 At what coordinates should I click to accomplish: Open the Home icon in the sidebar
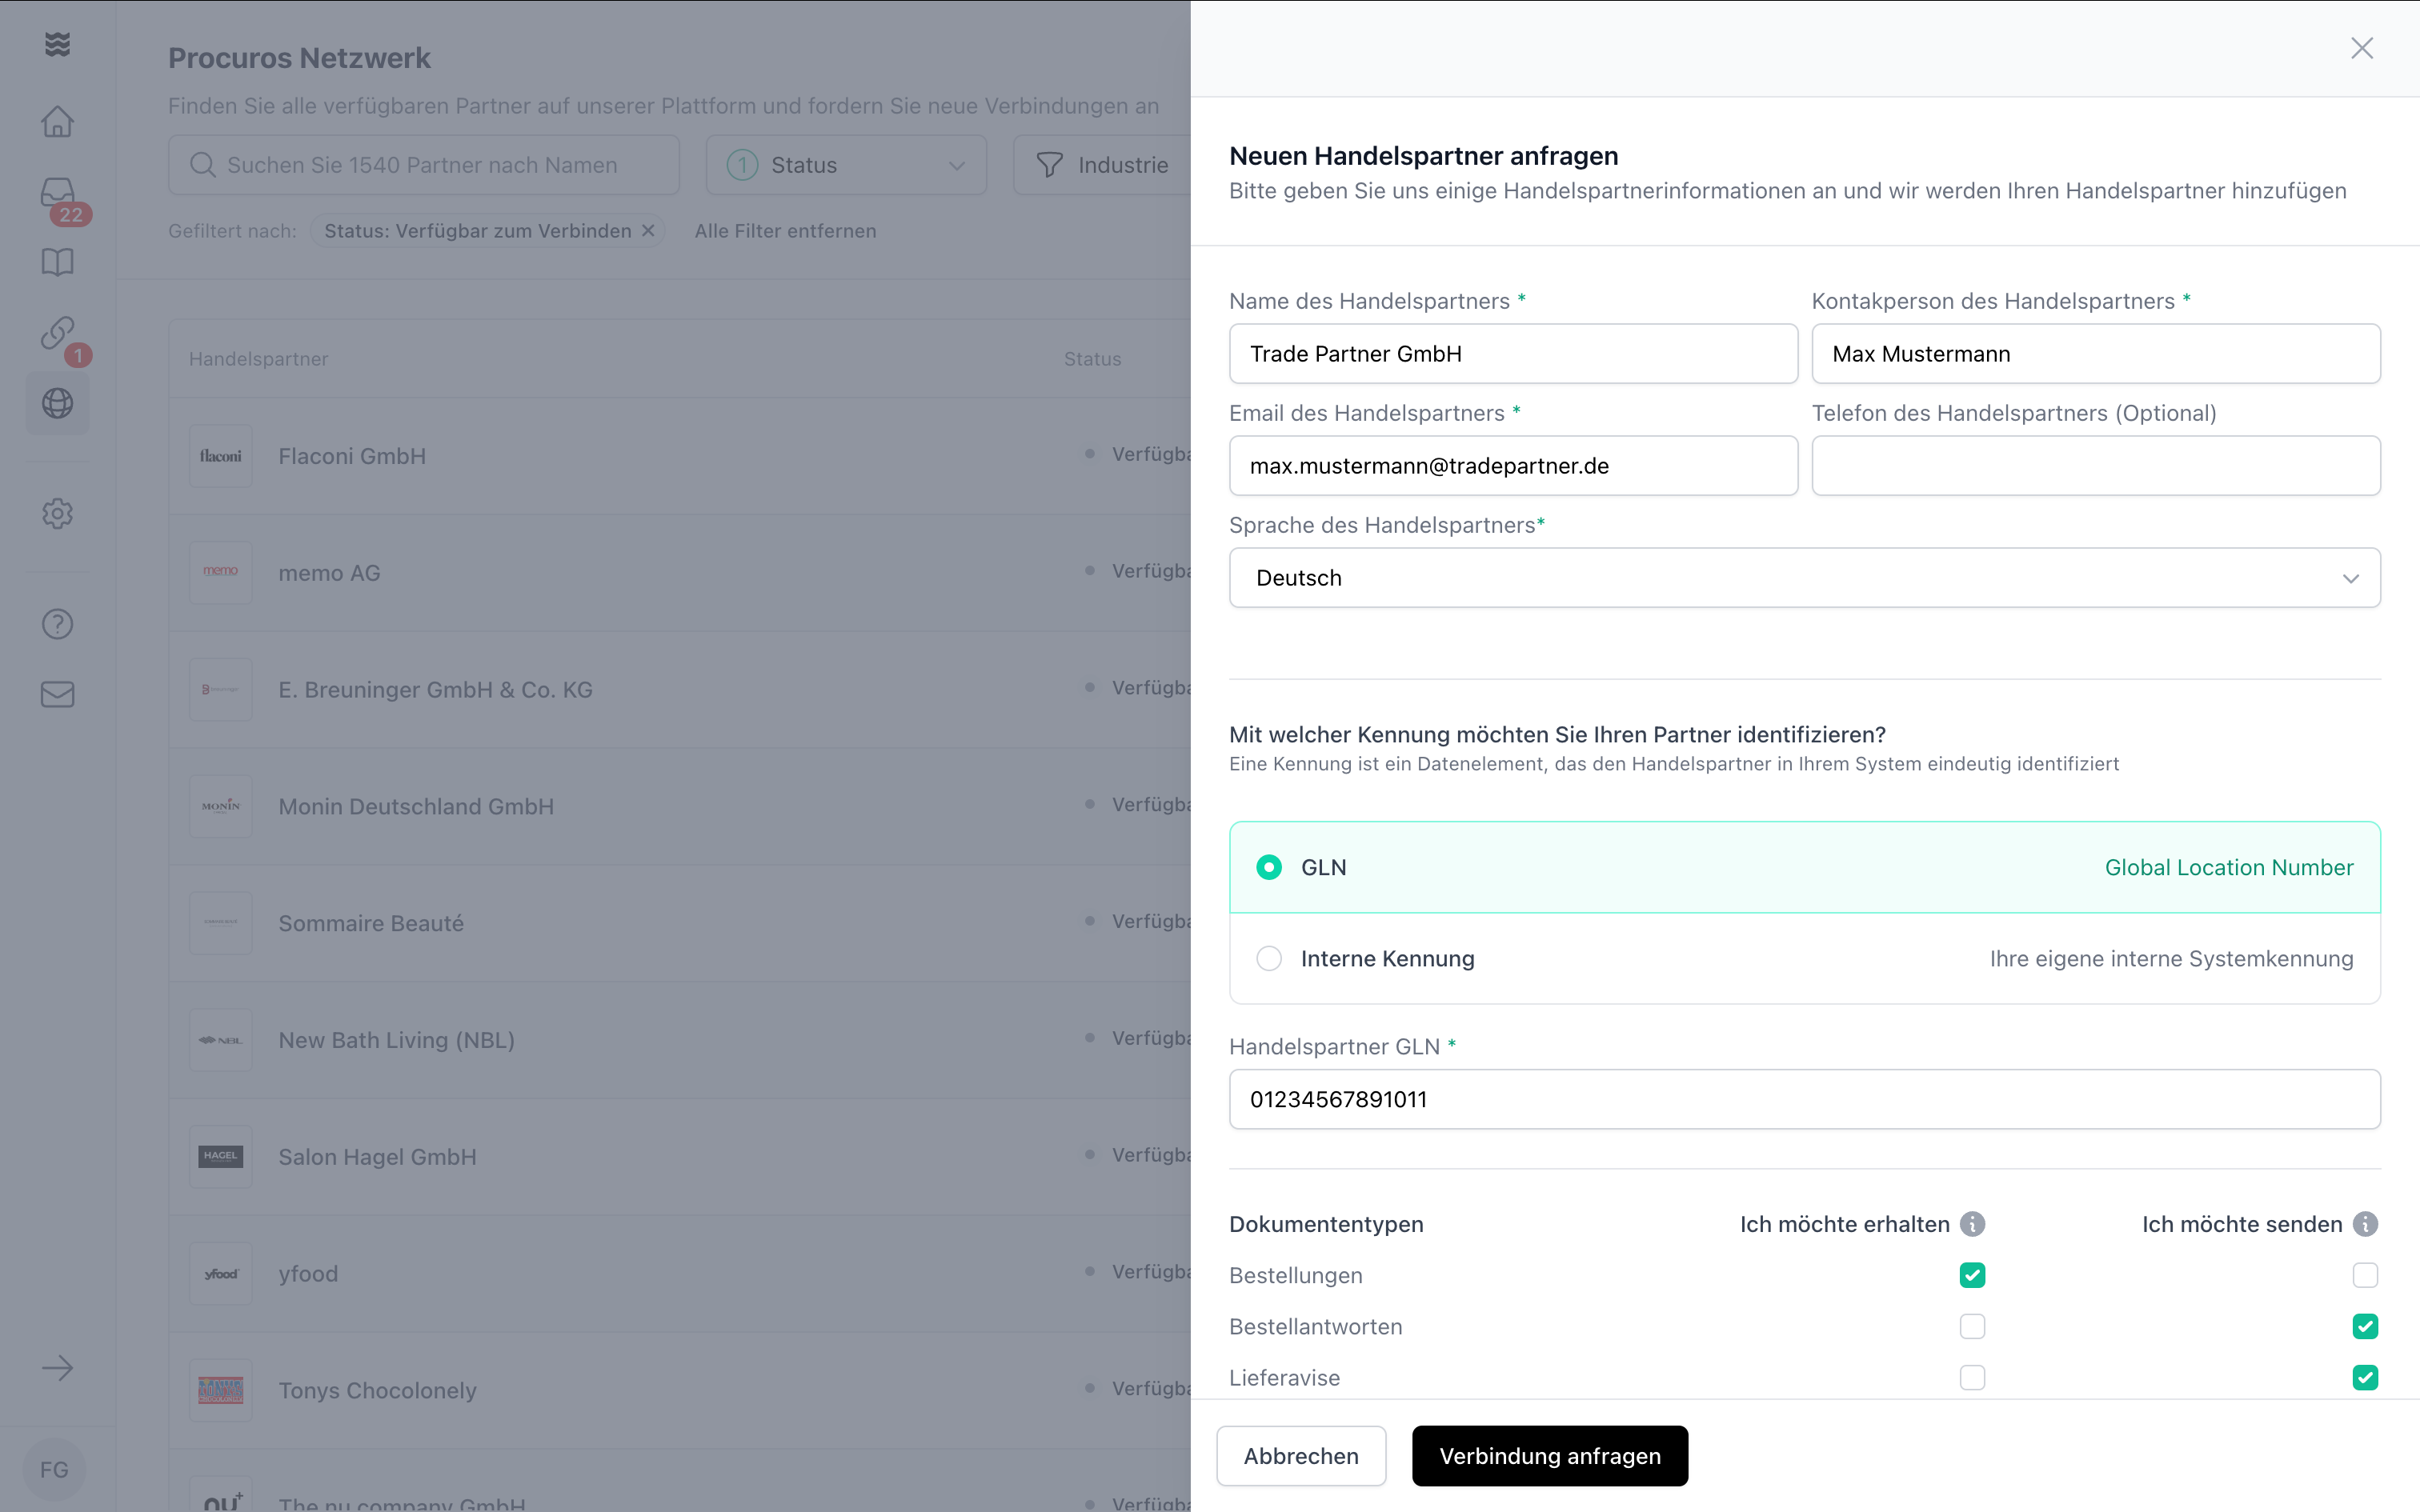[57, 121]
